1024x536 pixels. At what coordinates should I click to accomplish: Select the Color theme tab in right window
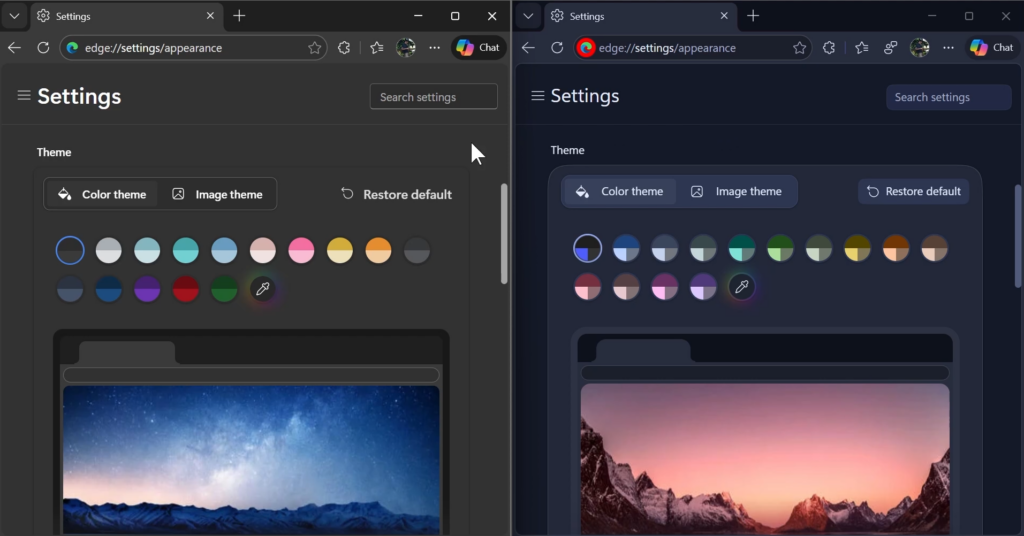(x=620, y=191)
